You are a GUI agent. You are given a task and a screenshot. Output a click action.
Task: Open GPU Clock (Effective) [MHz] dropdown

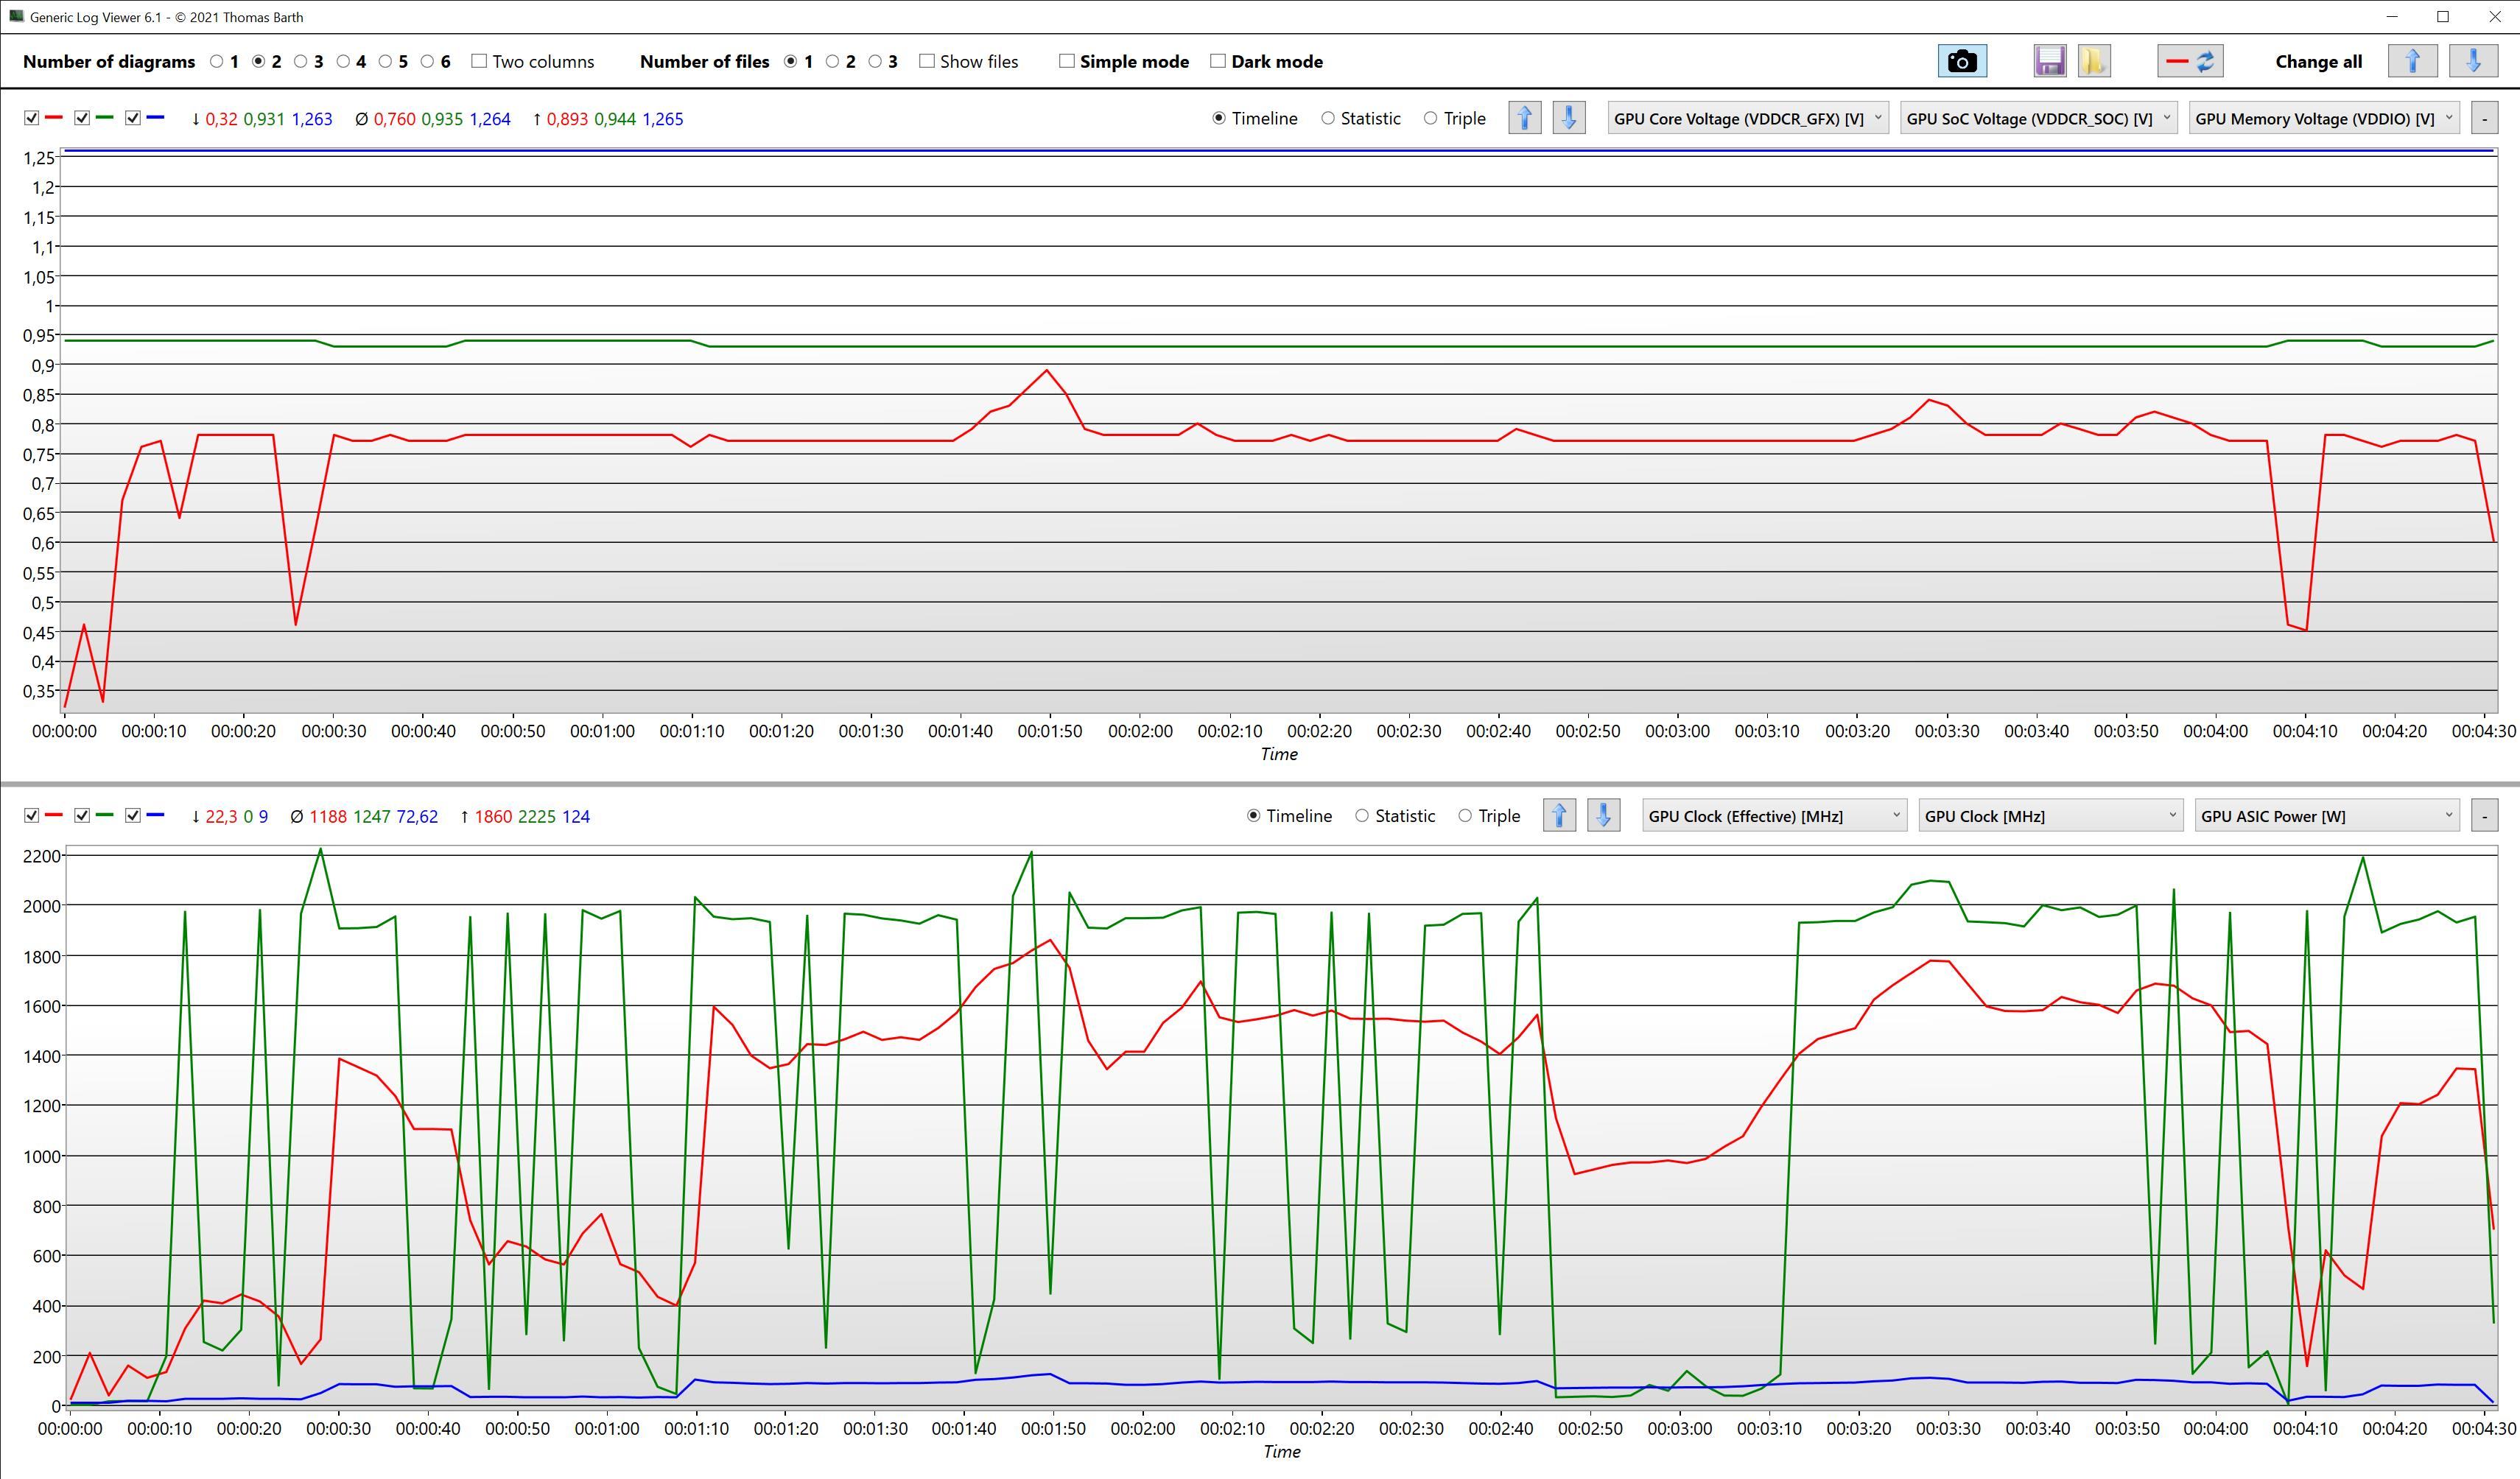click(x=1774, y=816)
